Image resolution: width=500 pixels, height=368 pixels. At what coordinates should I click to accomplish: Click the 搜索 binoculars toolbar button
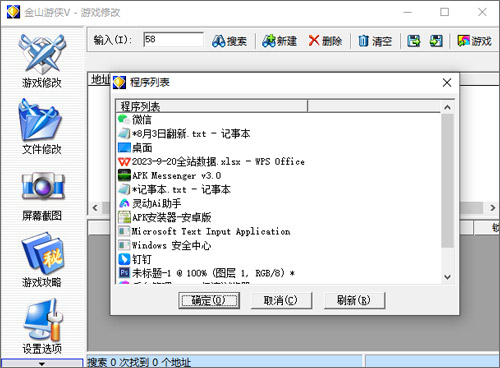pos(229,41)
